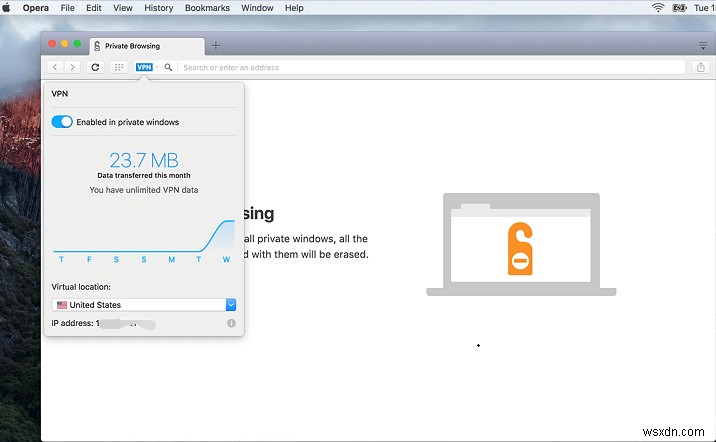Open the tab menu icon at top right

coord(703,46)
